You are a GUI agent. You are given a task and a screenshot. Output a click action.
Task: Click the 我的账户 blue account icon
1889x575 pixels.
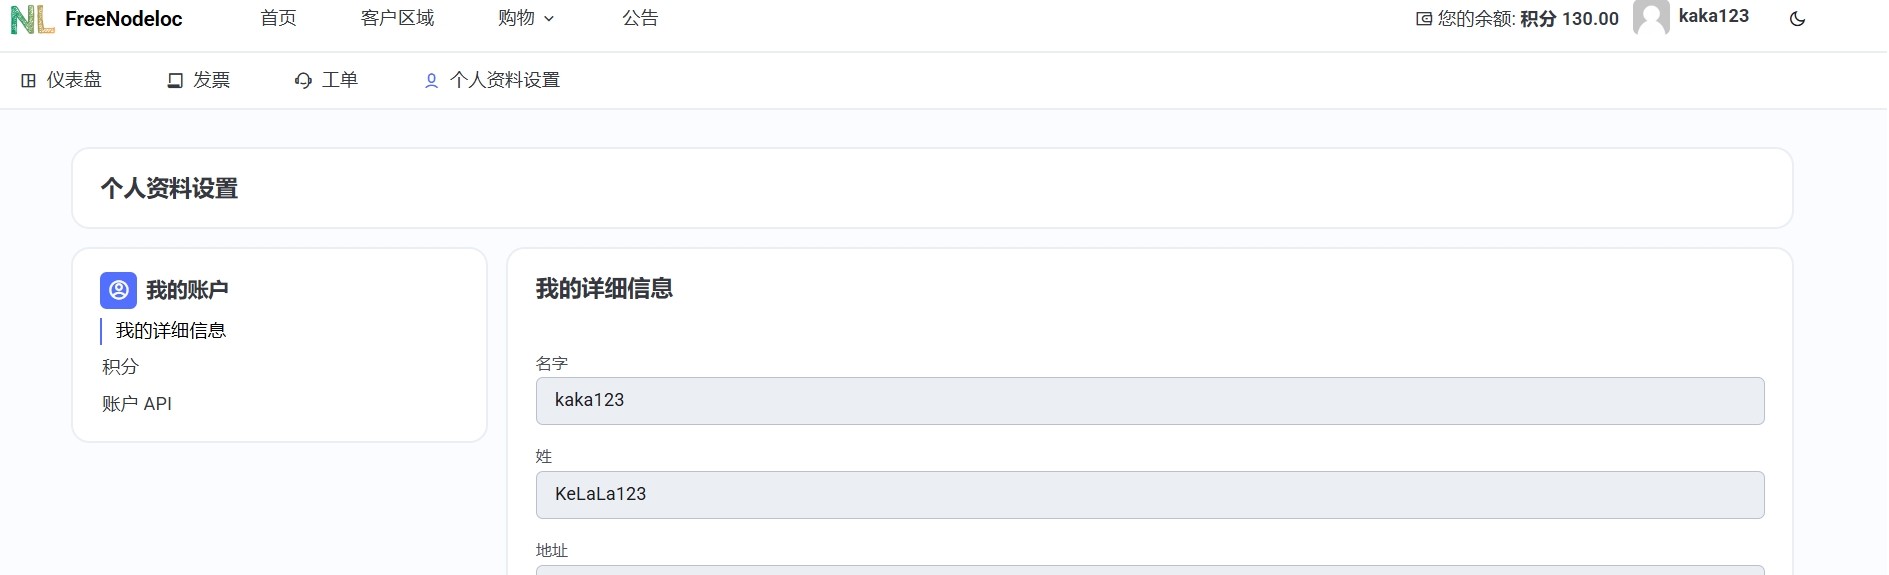(118, 290)
